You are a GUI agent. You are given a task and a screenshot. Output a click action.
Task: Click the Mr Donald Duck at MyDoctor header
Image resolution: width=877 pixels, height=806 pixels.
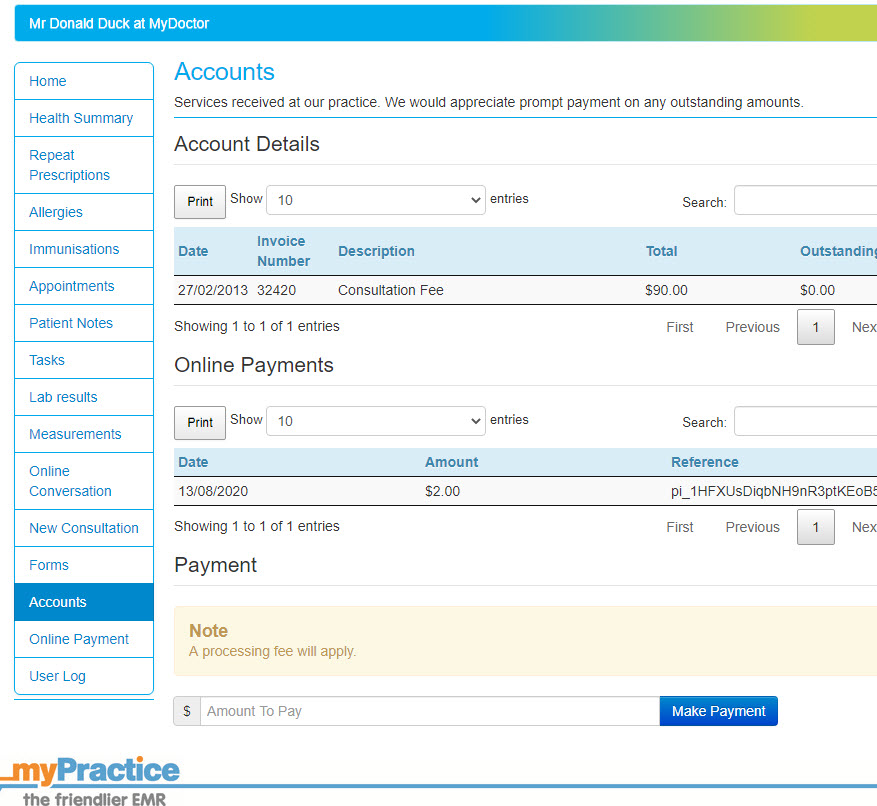[119, 23]
